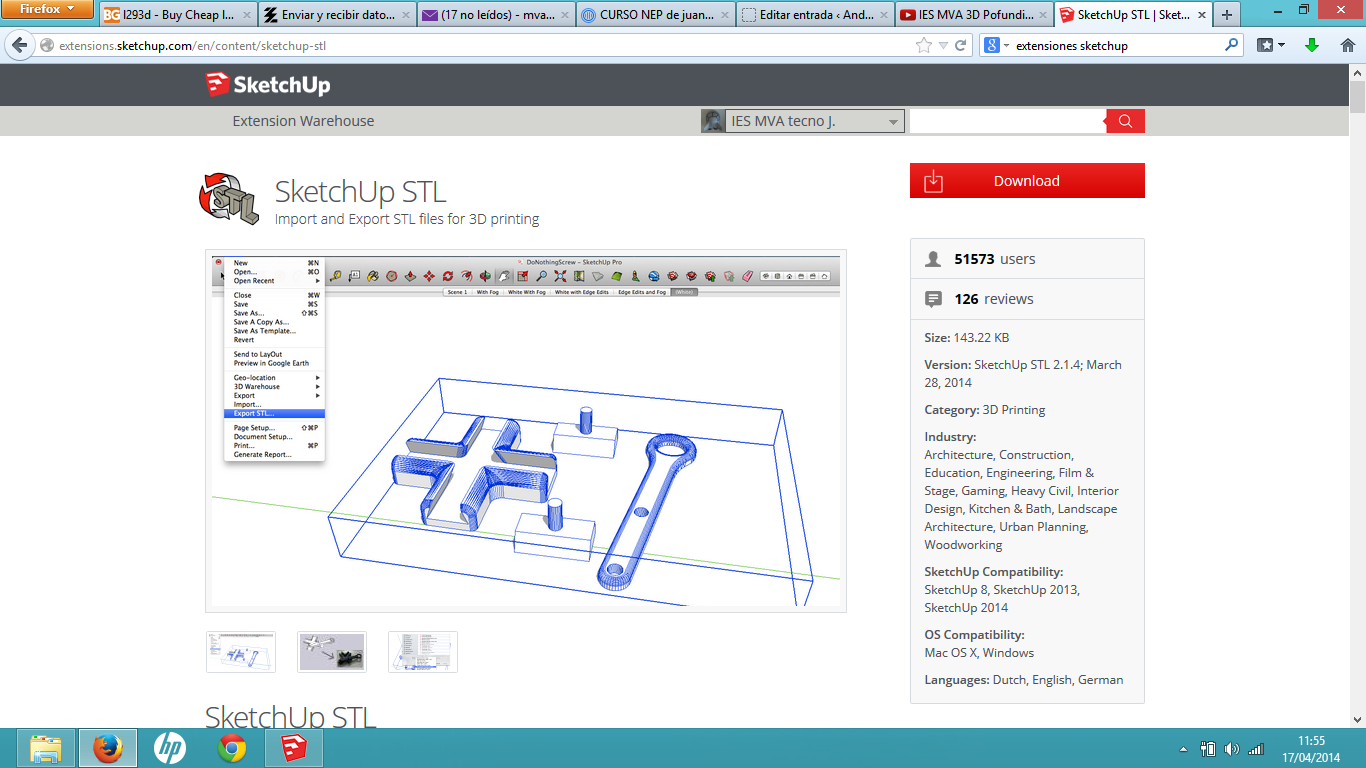
Task: Bookmark this page with star icon
Action: pos(923,45)
